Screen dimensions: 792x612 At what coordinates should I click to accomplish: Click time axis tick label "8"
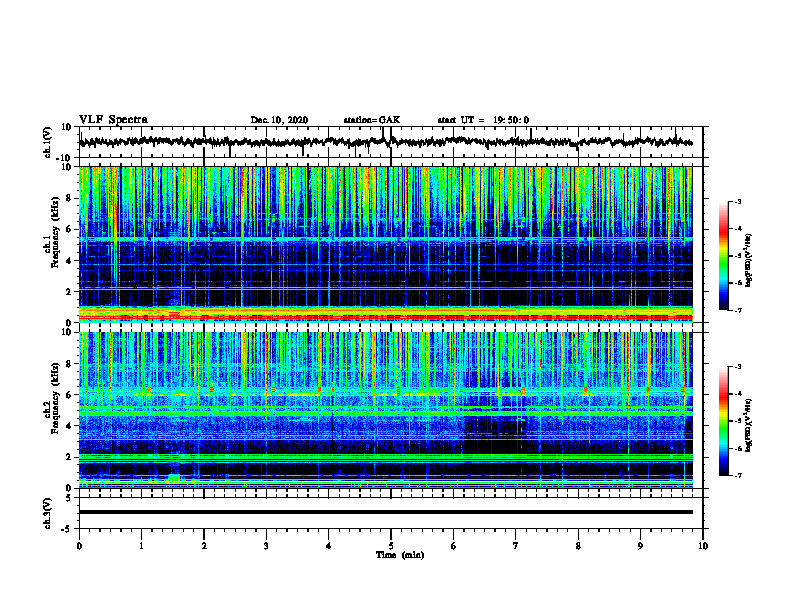coord(578,546)
